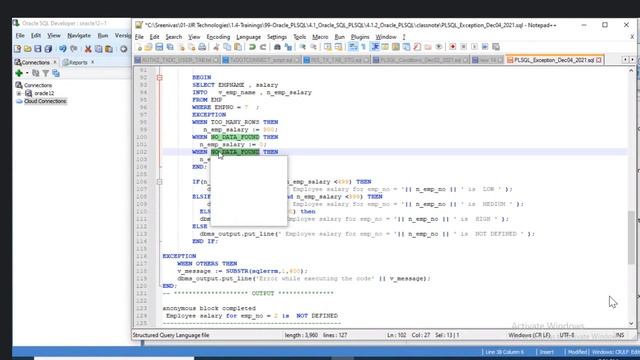Close the PLSQL_Exception_Dec04_2021.sql tab
The image size is (640, 360).
[599, 60]
